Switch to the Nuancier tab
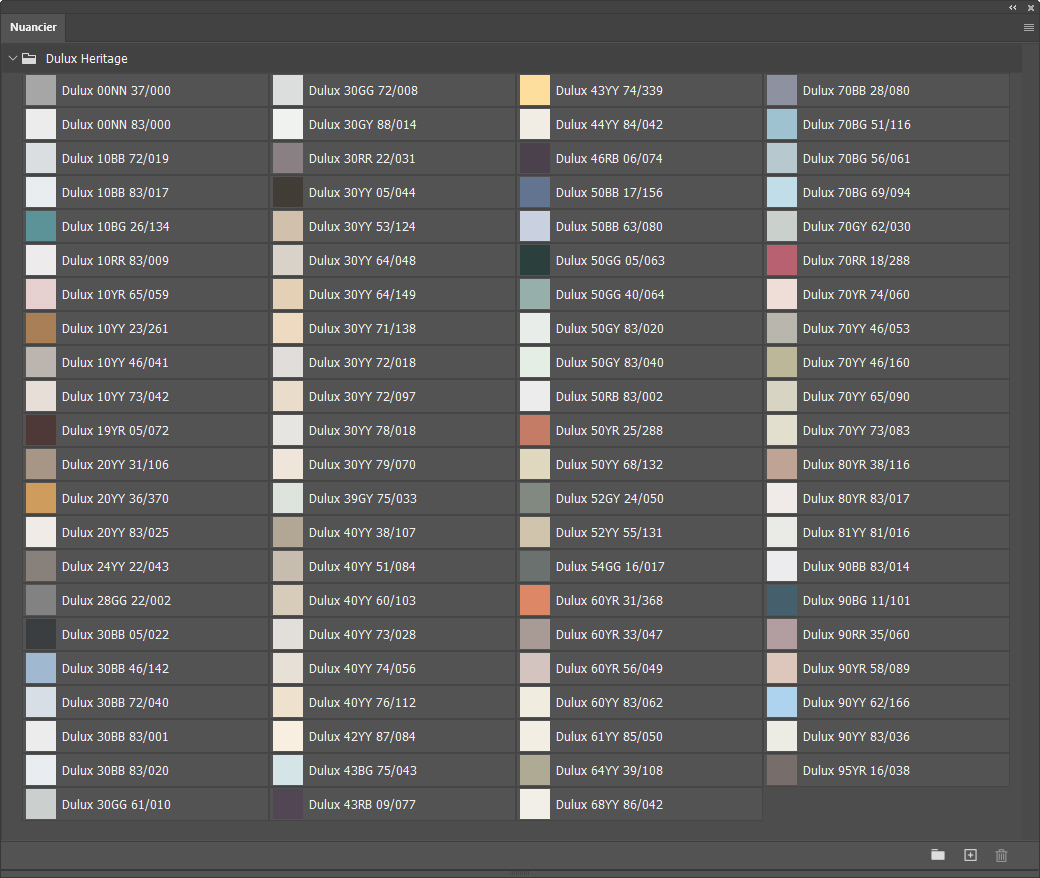This screenshot has height=878, width=1040. click(x=33, y=28)
